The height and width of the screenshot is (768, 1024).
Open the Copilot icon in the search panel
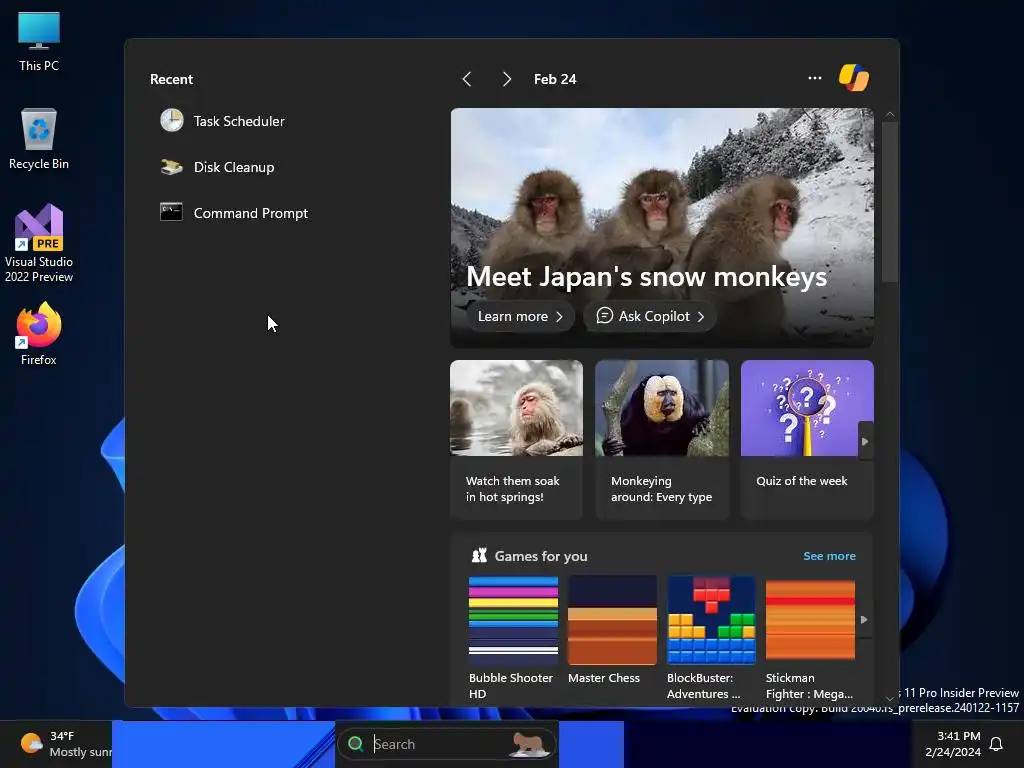pos(854,78)
